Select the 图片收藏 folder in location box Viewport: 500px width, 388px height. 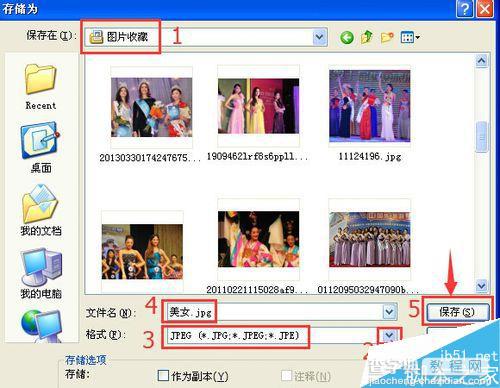[120, 37]
